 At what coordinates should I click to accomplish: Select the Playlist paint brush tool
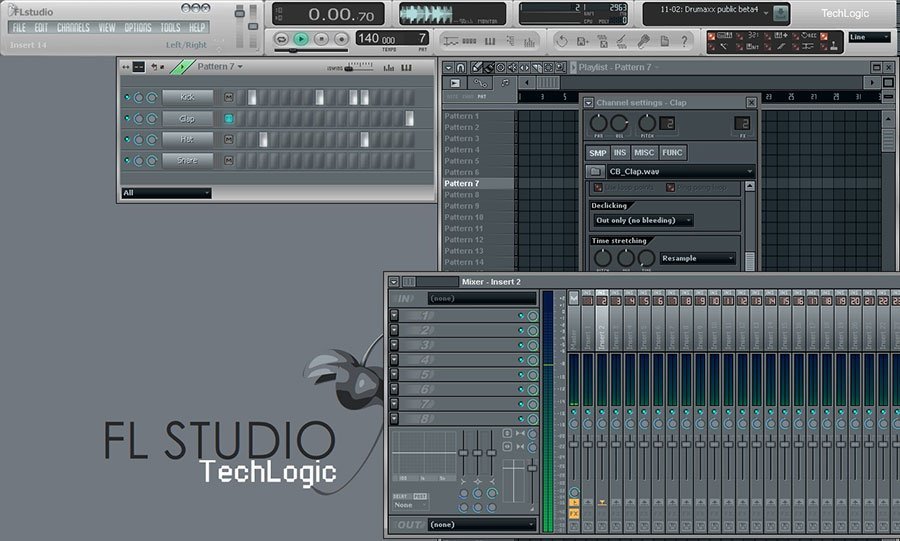pos(488,68)
